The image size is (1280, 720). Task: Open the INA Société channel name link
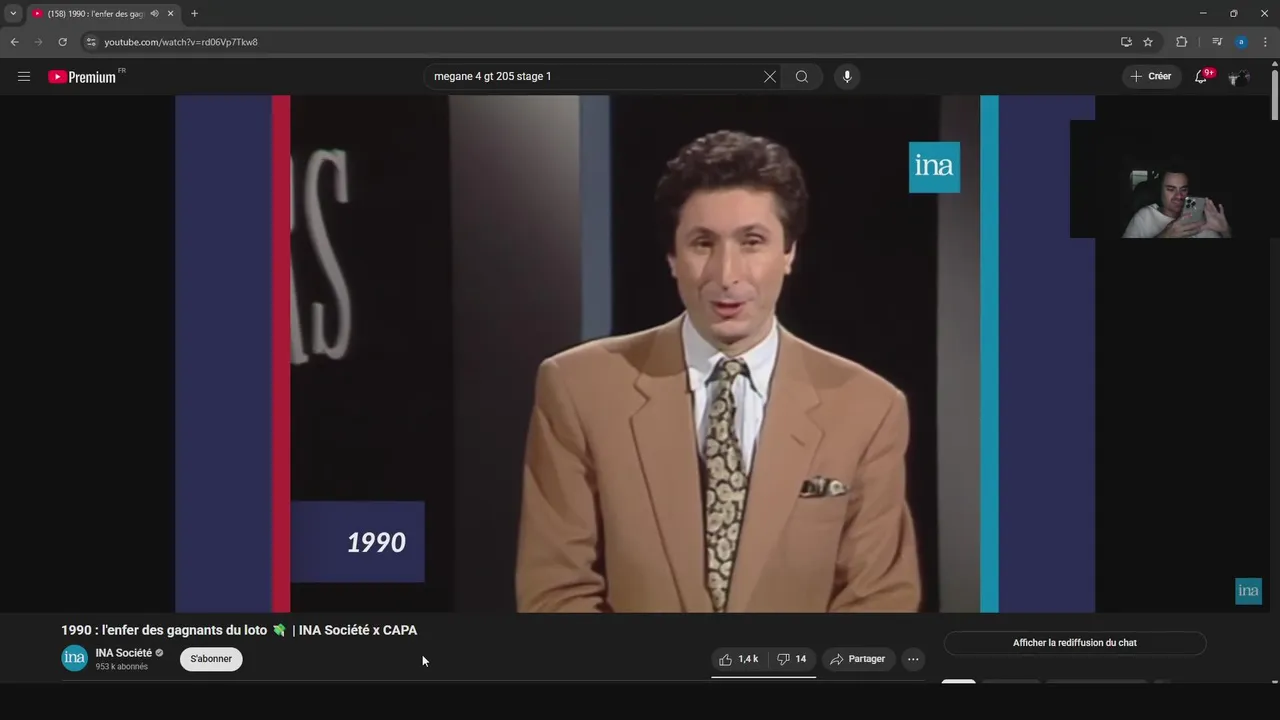click(124, 653)
